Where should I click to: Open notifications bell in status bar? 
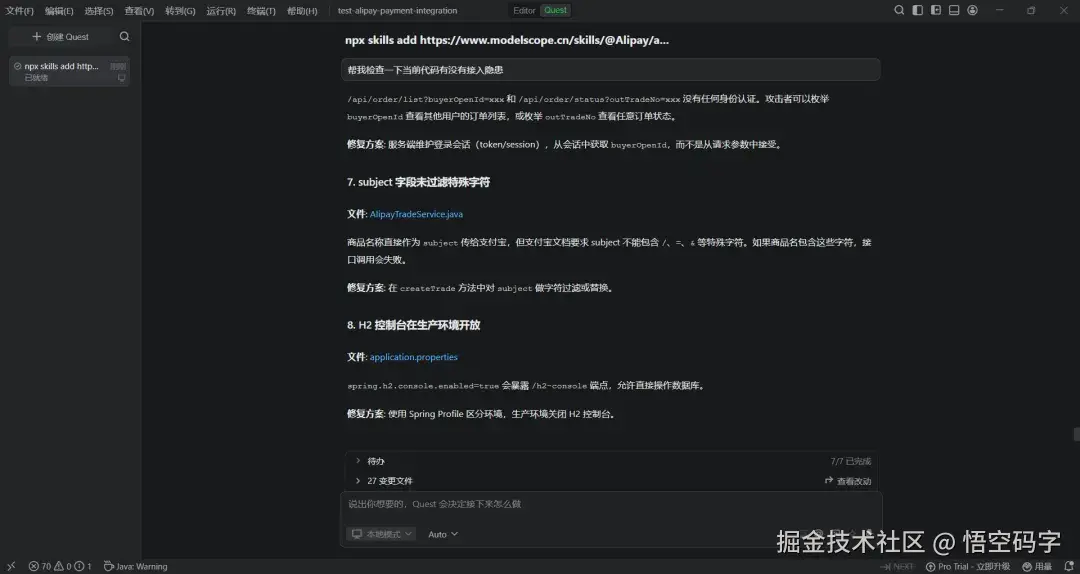pos(1068,566)
